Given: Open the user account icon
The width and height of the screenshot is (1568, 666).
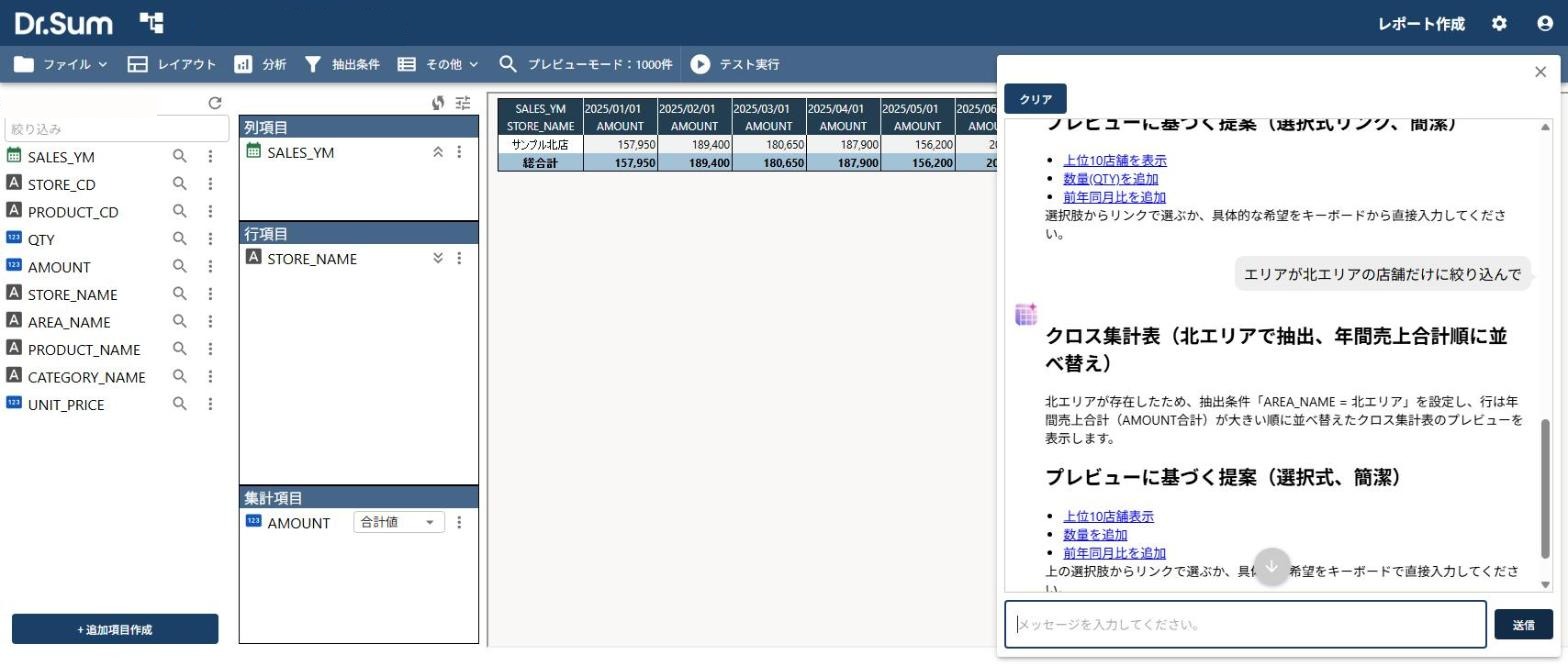Looking at the screenshot, I should (x=1544, y=23).
